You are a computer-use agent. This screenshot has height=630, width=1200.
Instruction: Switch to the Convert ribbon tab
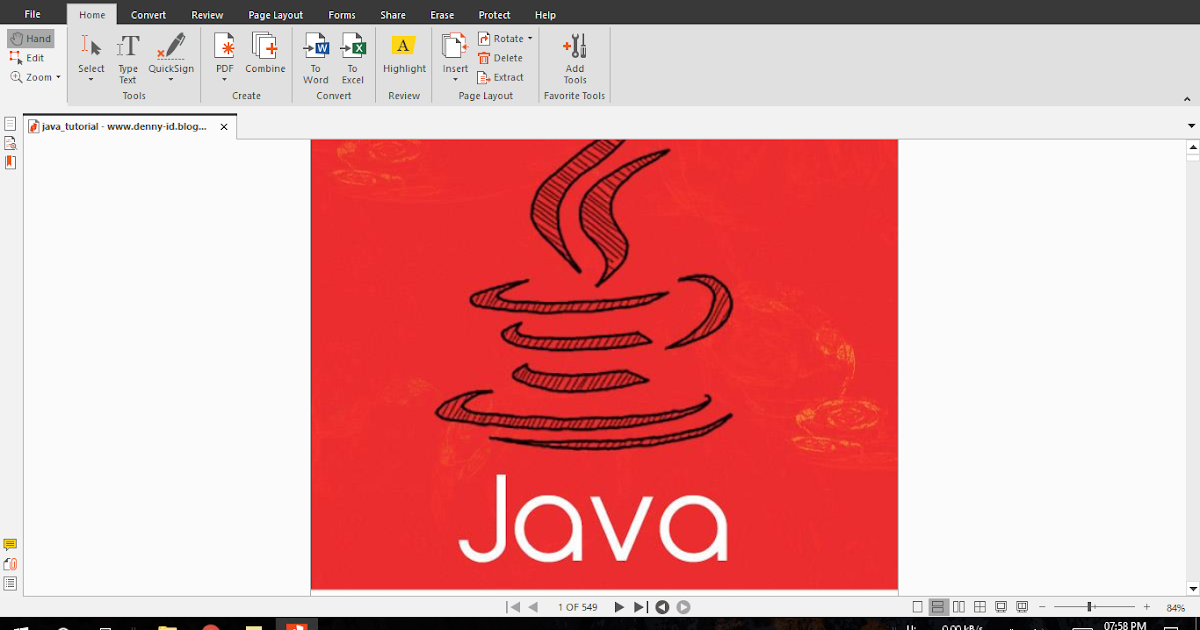149,15
